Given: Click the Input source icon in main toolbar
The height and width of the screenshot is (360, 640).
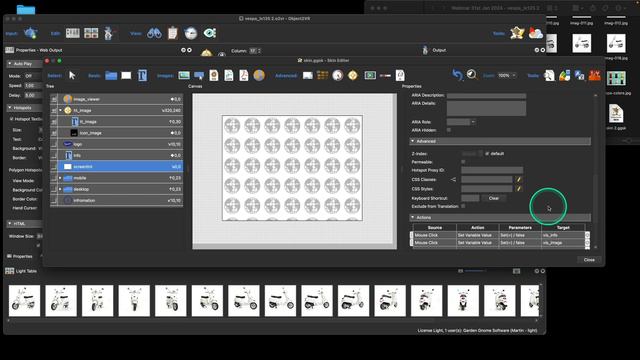Looking at the screenshot, I should pos(31,33).
